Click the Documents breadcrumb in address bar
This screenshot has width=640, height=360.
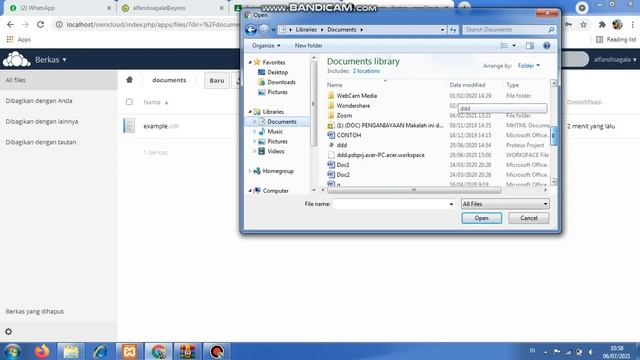pyautogui.click(x=342, y=30)
